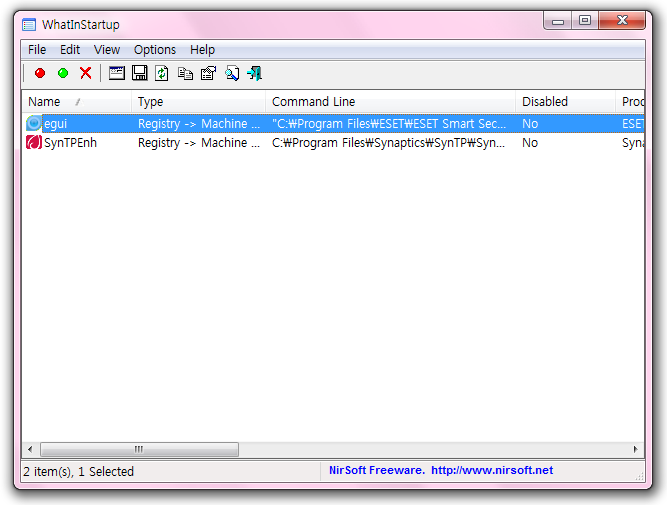Open Properties window icon in toolbar
Screen dimensions: 667x505
point(117,73)
